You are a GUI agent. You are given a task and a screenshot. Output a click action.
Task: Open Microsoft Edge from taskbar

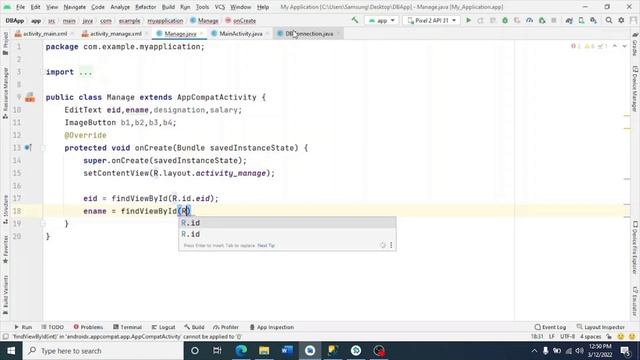click(x=241, y=351)
